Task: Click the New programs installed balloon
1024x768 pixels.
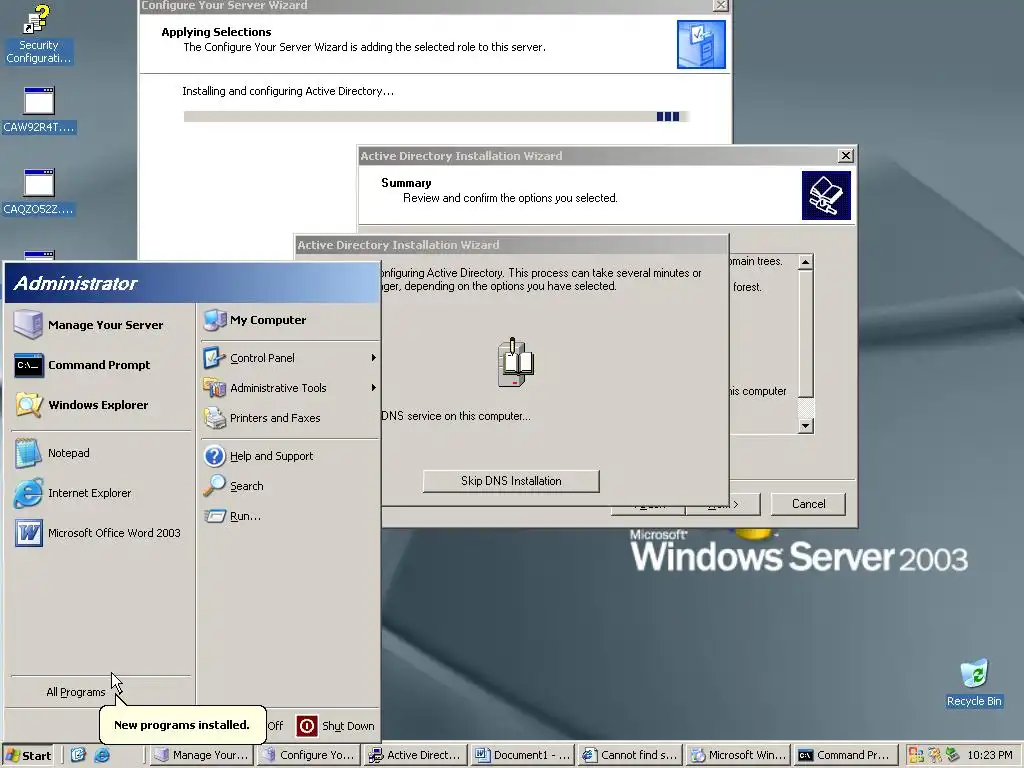Action: click(182, 724)
